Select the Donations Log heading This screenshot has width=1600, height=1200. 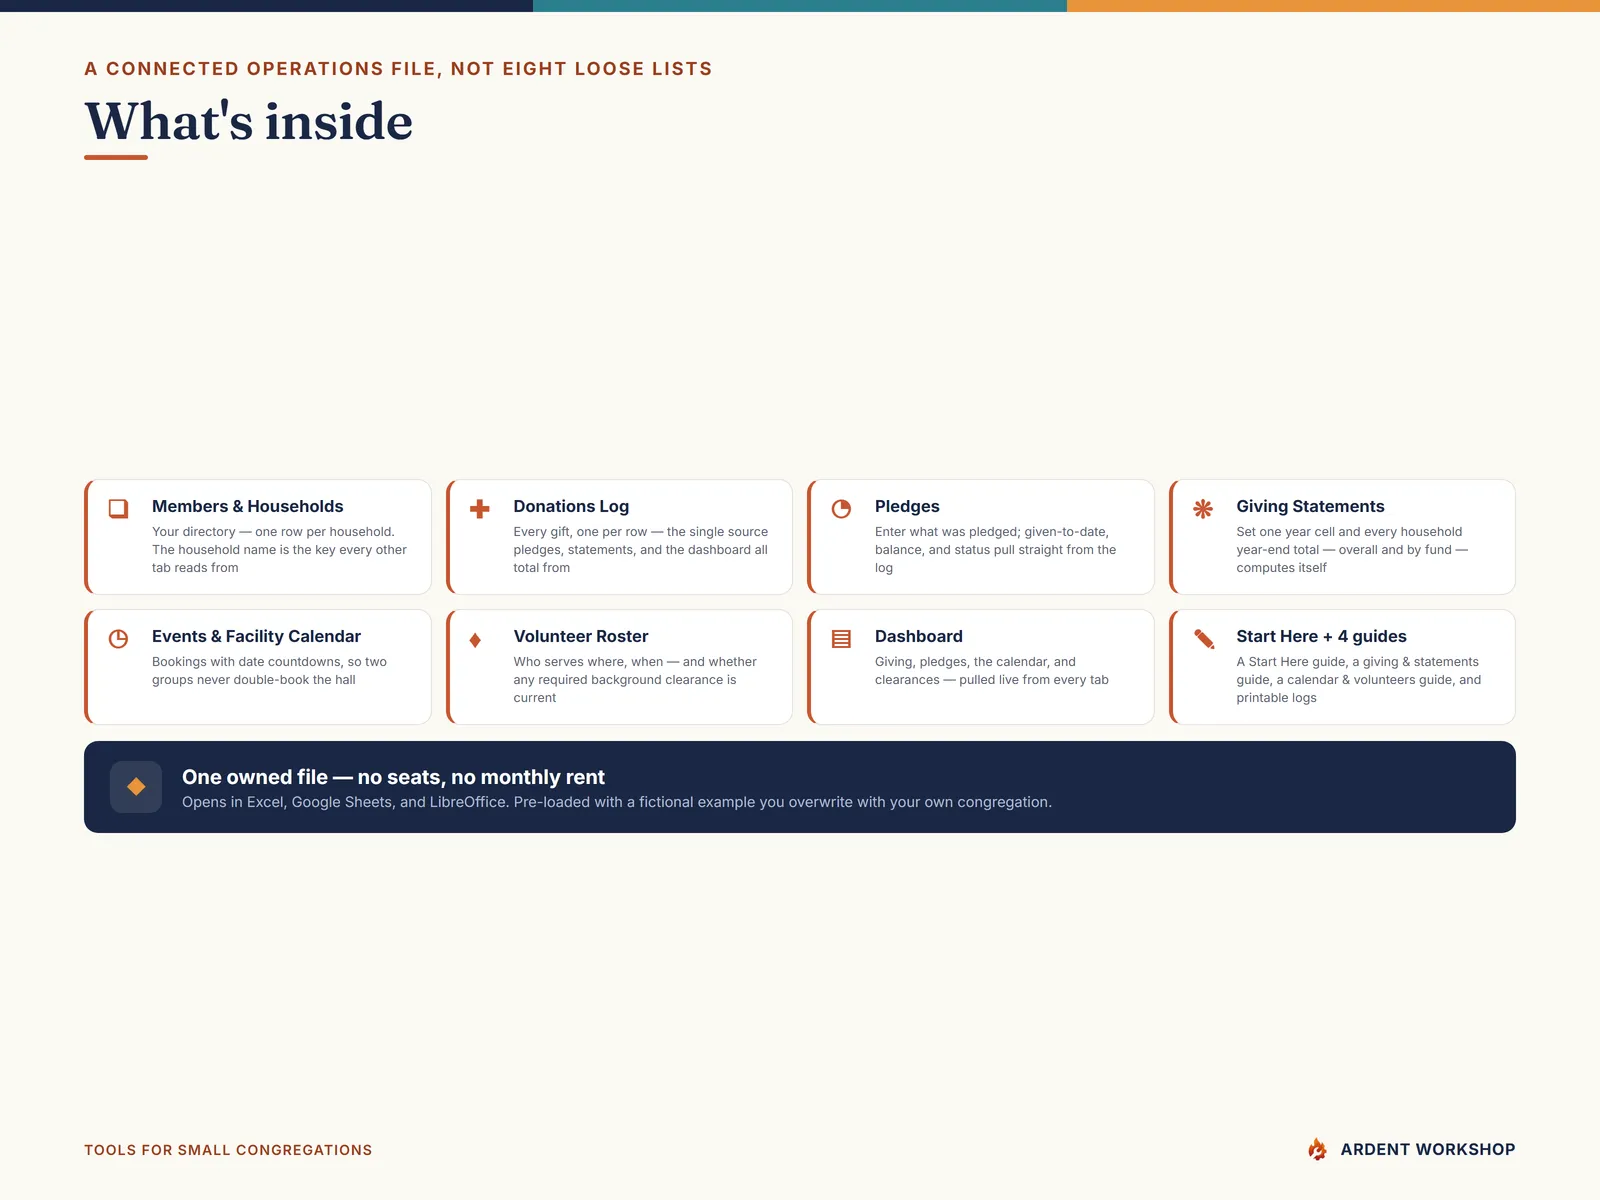pos(571,506)
